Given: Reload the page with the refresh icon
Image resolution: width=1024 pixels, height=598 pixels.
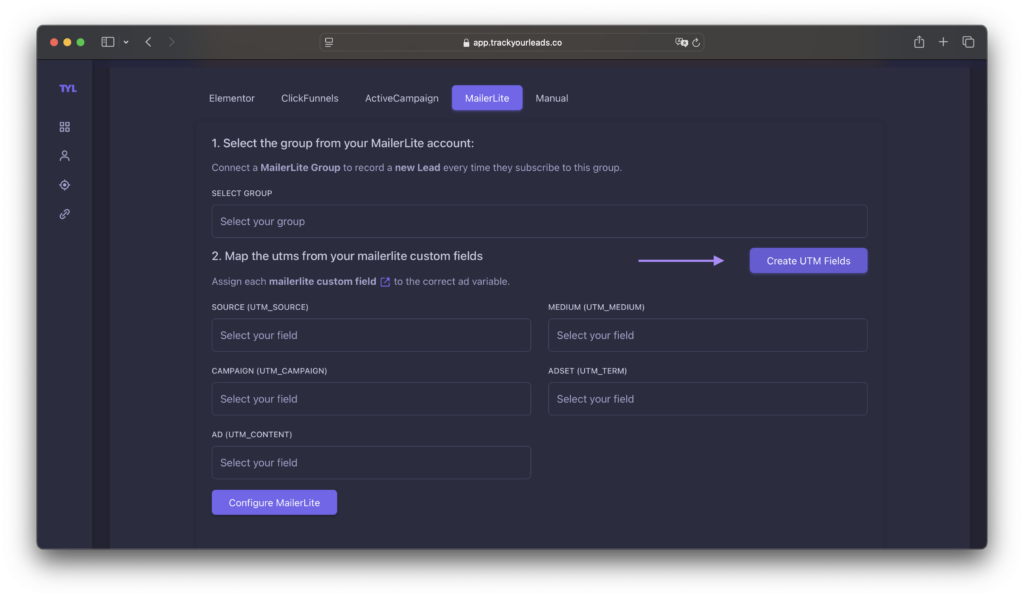Looking at the screenshot, I should [696, 42].
